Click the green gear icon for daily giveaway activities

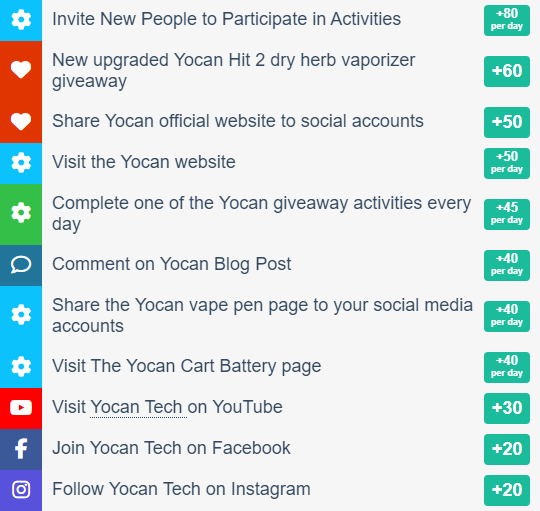(21, 213)
